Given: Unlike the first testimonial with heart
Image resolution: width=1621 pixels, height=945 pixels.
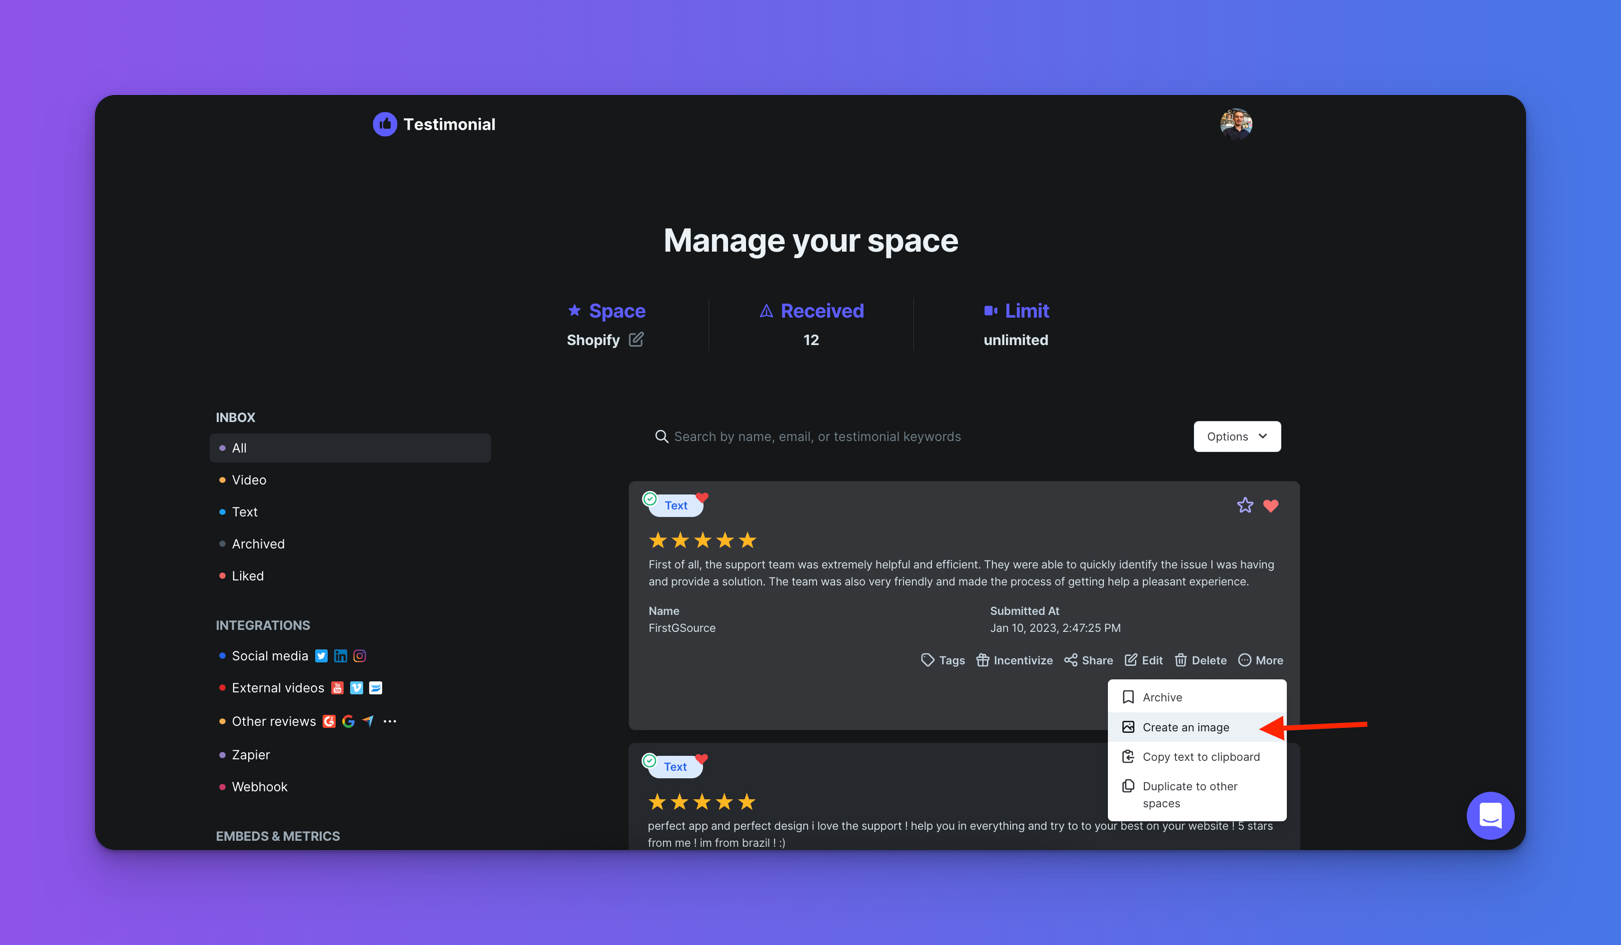Looking at the screenshot, I should (1271, 506).
